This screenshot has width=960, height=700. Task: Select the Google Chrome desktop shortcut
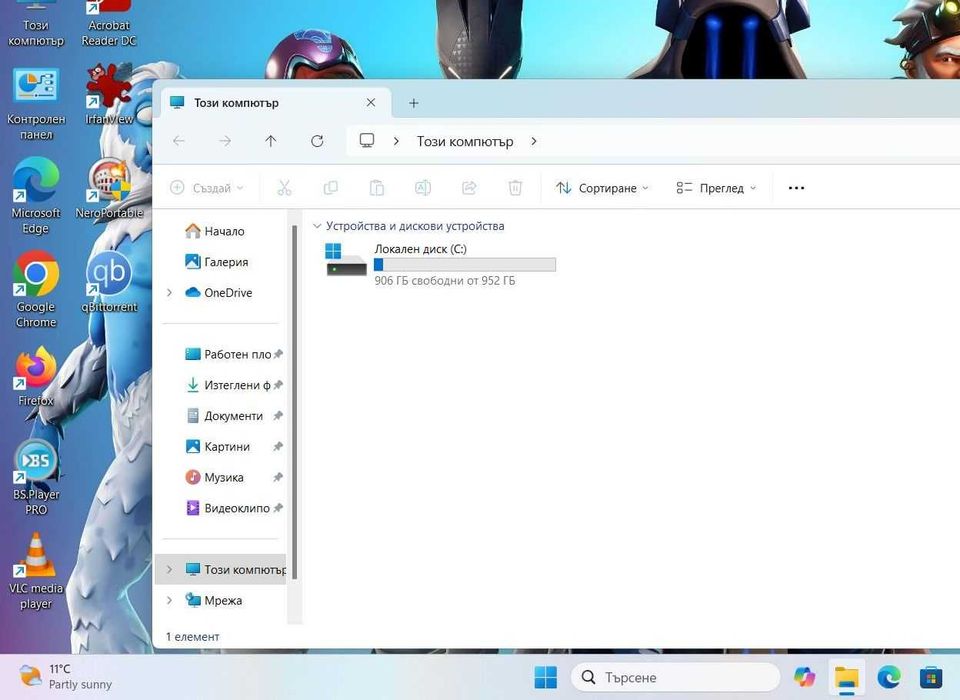(36, 290)
